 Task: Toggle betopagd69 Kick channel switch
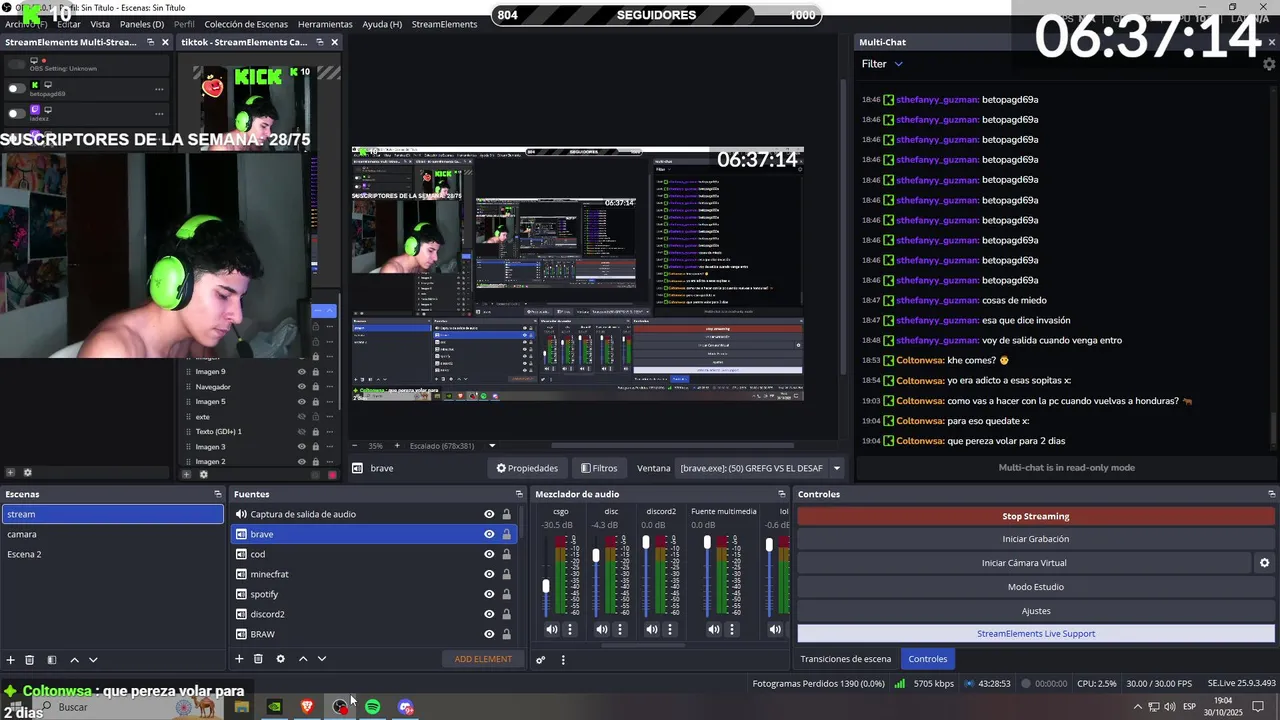click(x=15, y=89)
